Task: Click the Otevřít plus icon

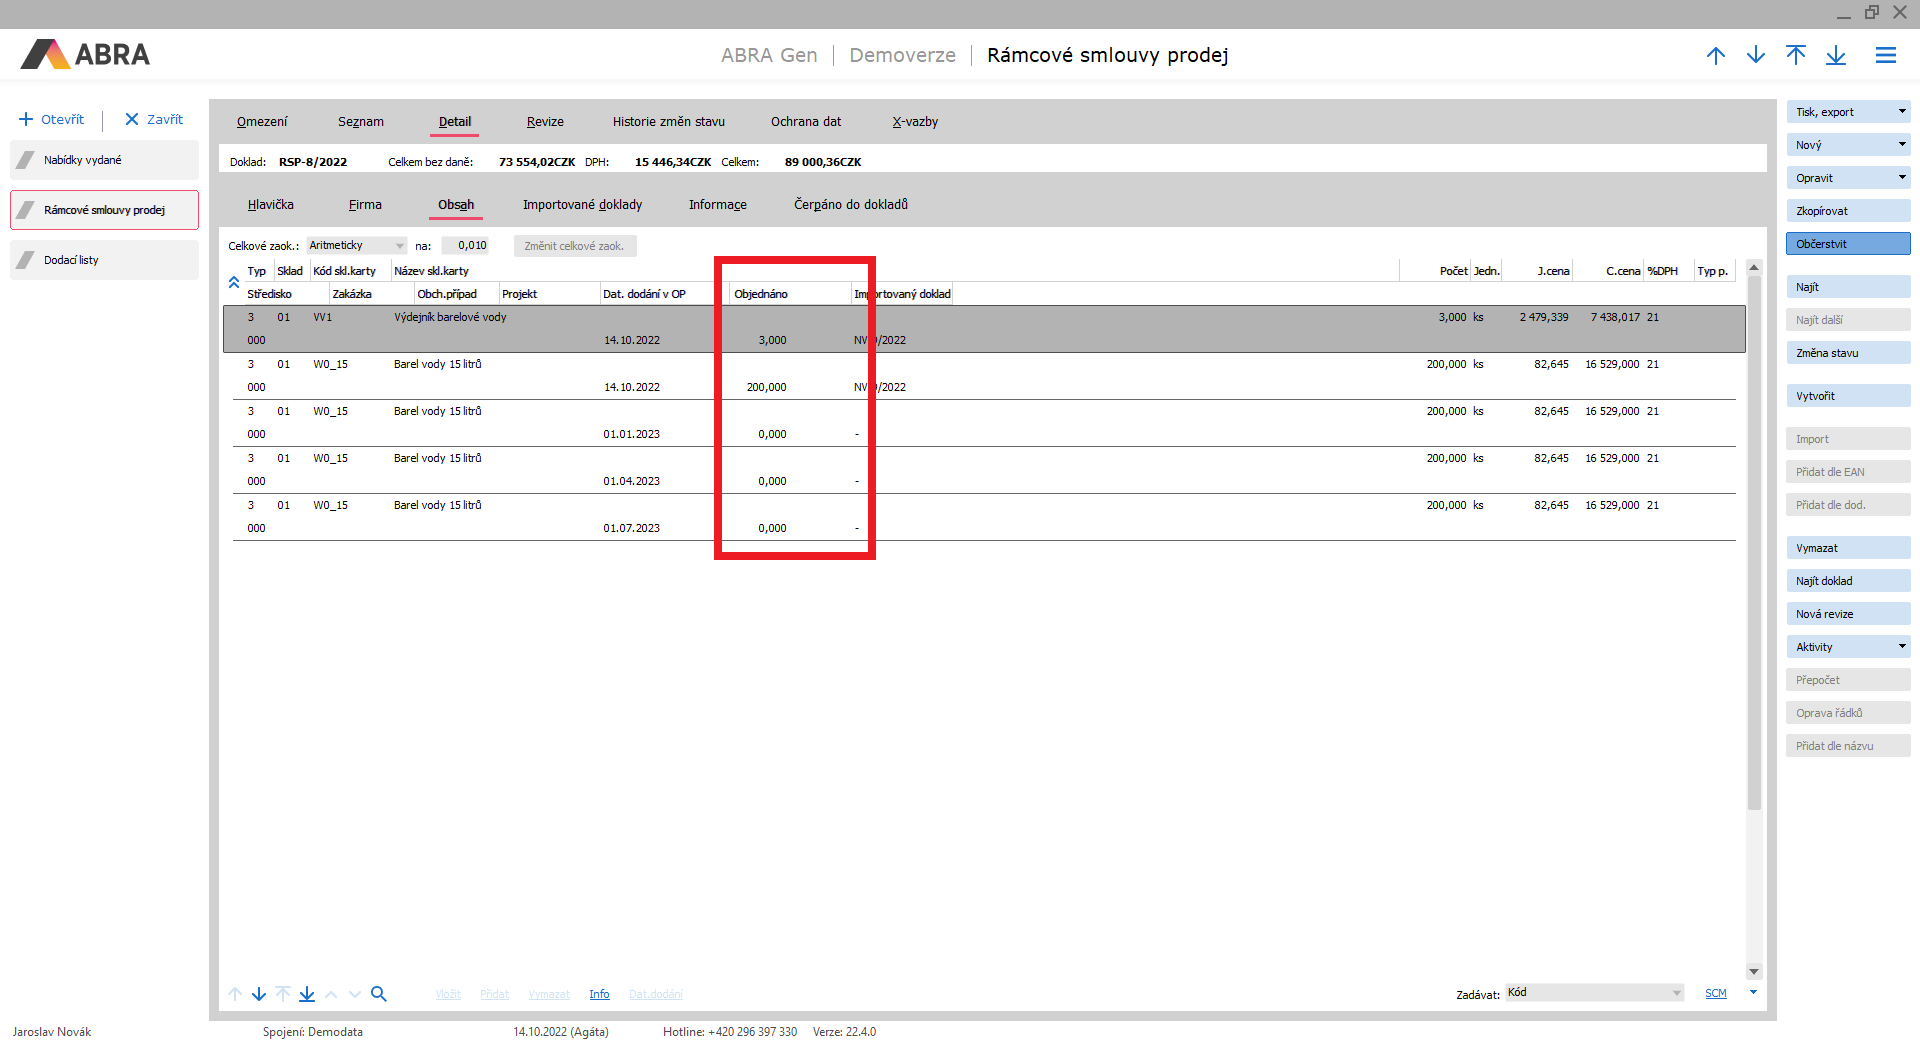Action: 26,120
